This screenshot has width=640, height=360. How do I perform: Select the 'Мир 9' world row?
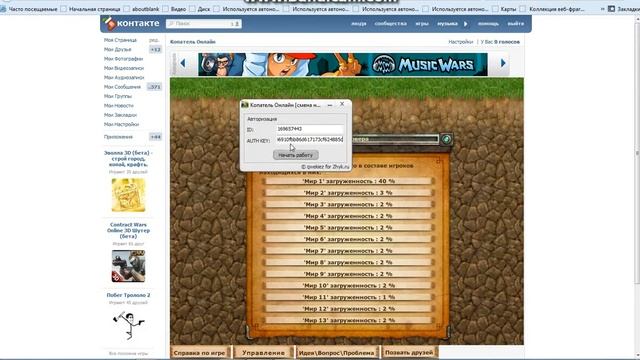348,274
